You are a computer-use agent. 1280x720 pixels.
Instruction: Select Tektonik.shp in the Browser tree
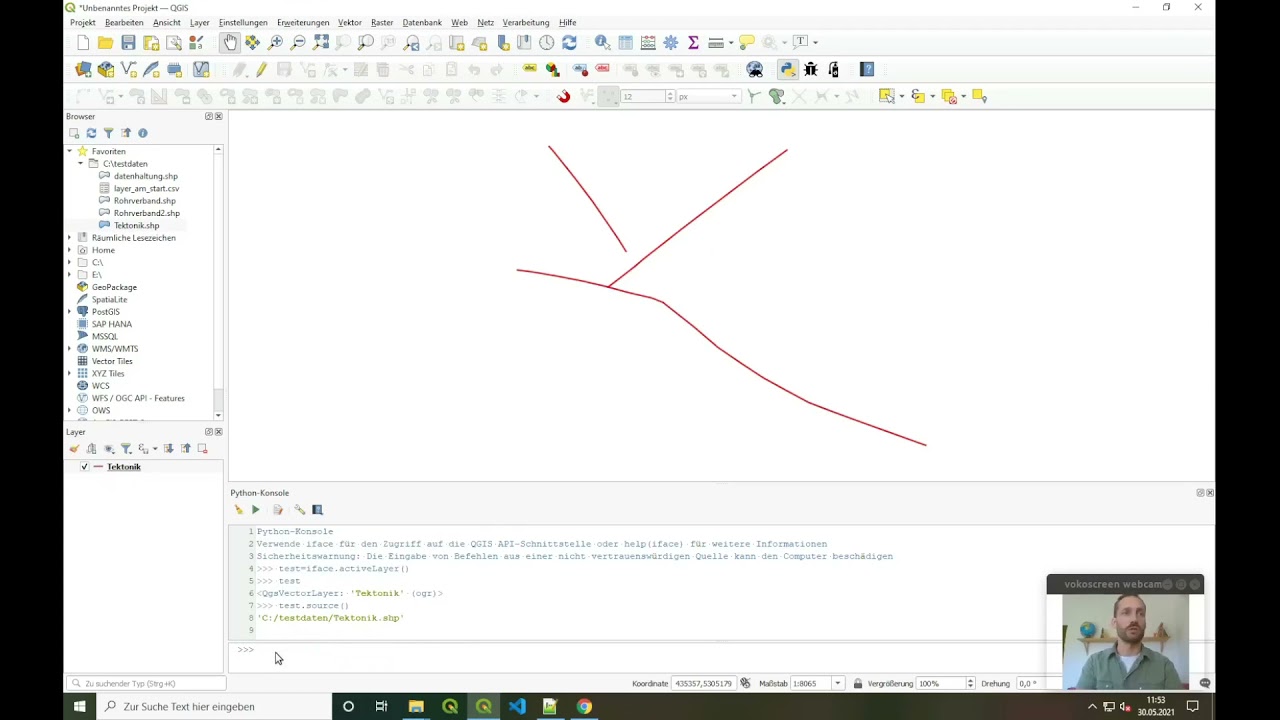(136, 225)
